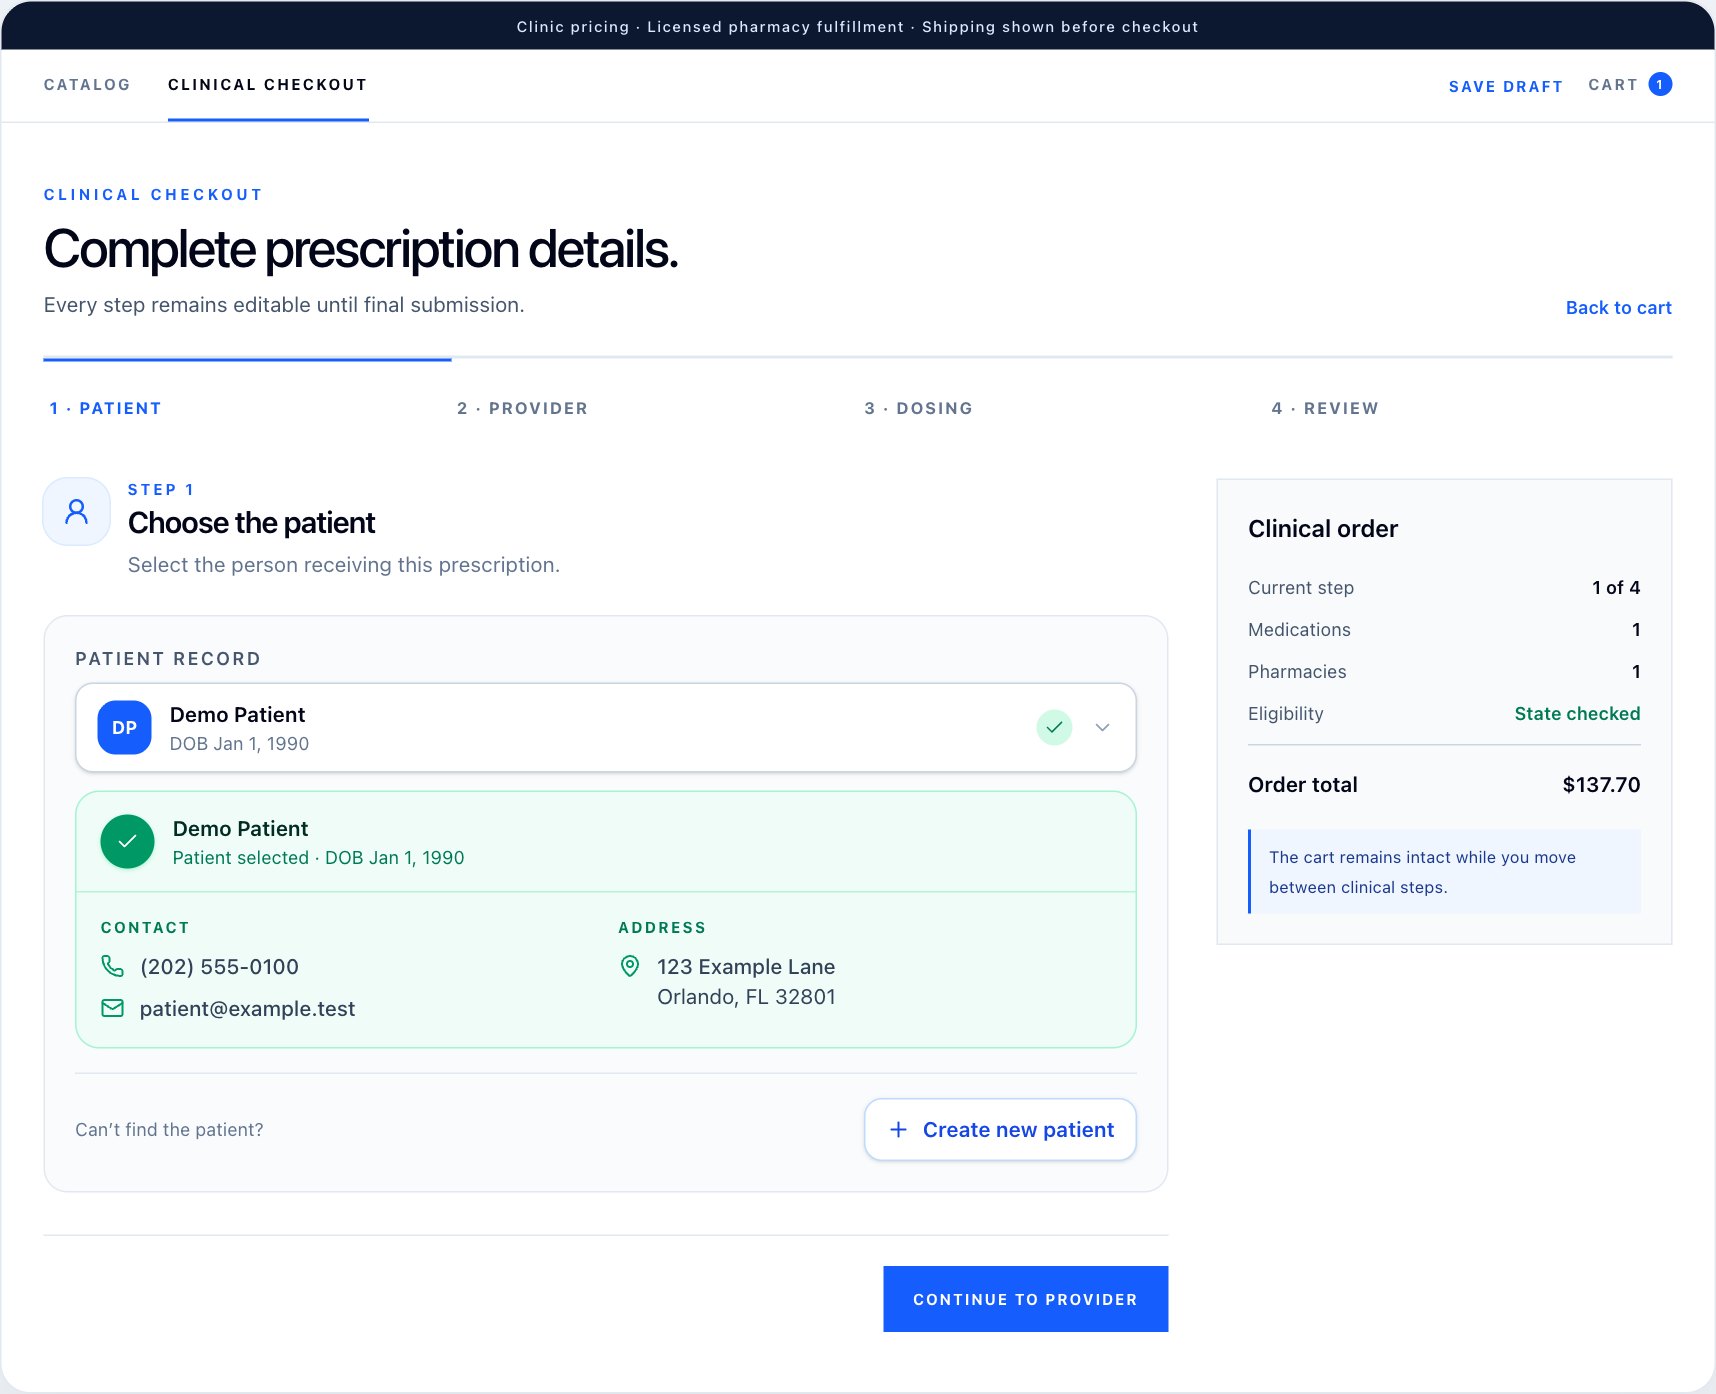Viewport: 1716px width, 1394px height.
Task: Click the '1 of 4' current step value
Action: point(1616,588)
